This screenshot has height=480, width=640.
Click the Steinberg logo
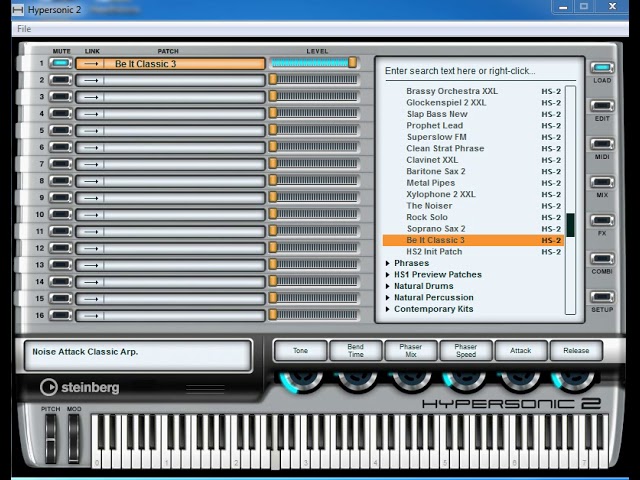(80, 387)
